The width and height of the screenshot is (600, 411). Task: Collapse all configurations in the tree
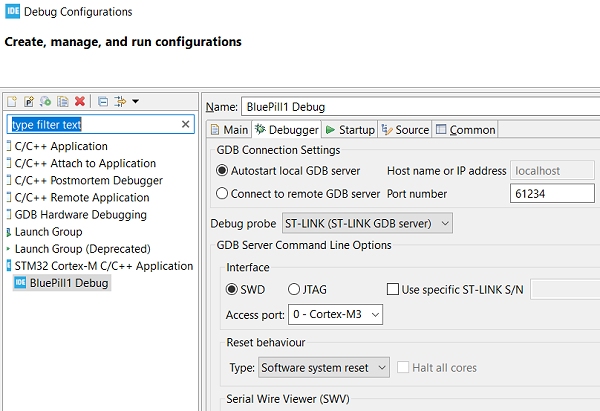(x=103, y=101)
